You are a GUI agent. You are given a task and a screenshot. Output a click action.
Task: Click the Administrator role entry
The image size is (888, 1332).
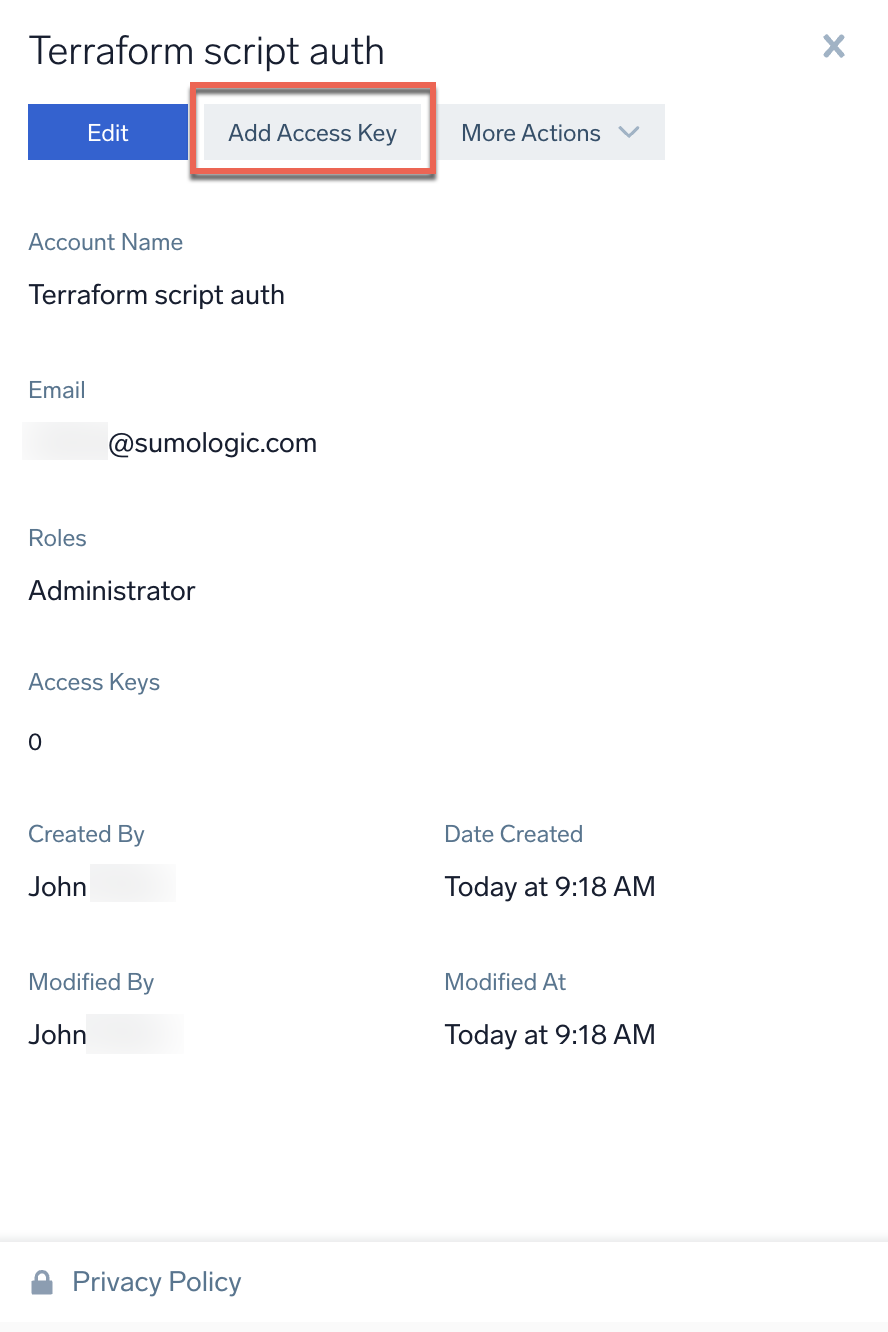[111, 590]
